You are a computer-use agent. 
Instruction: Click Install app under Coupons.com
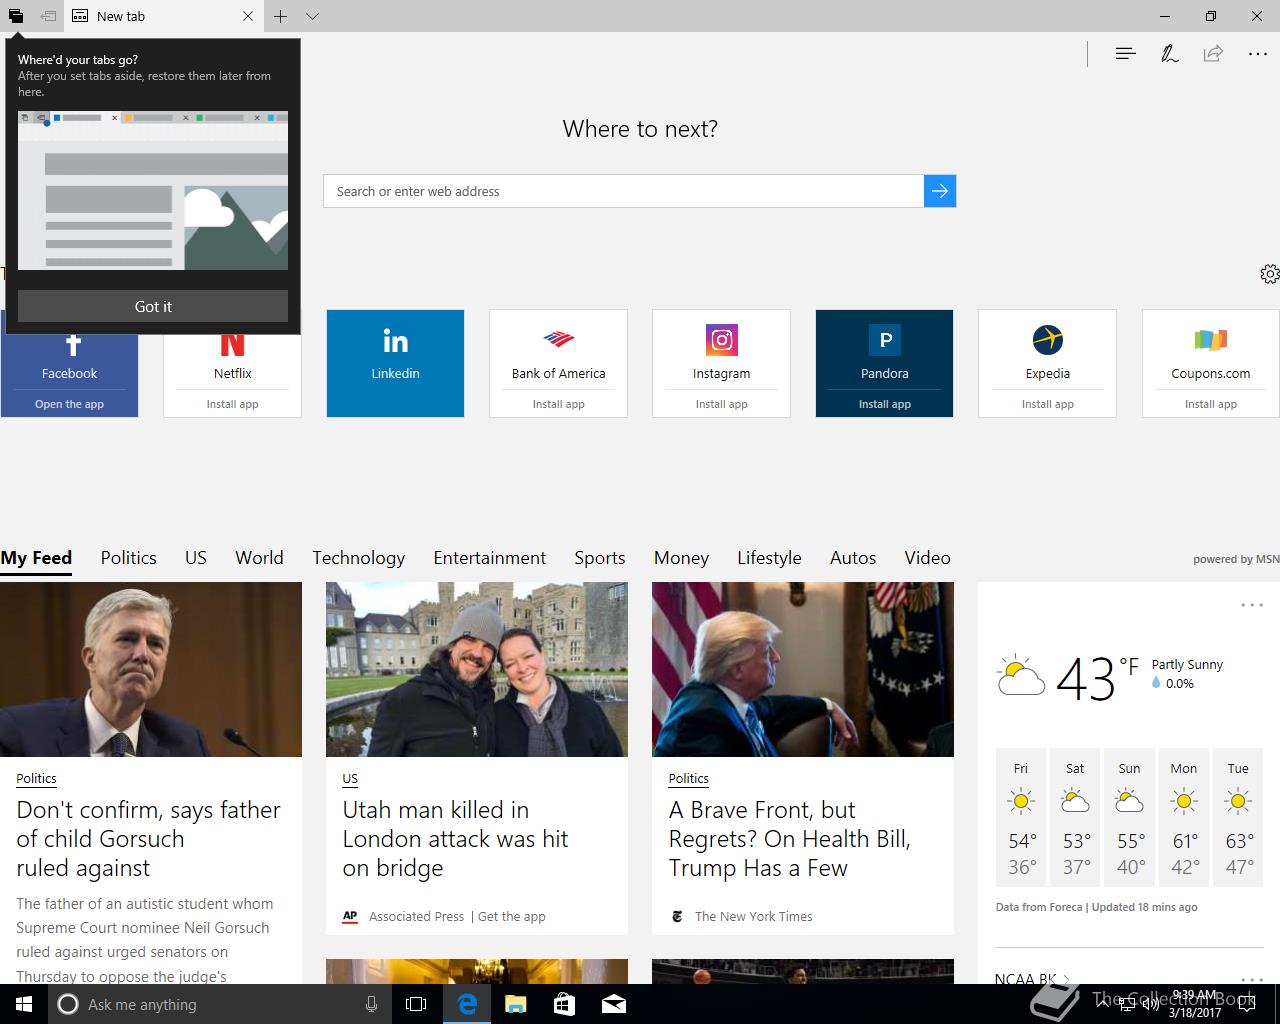1210,404
